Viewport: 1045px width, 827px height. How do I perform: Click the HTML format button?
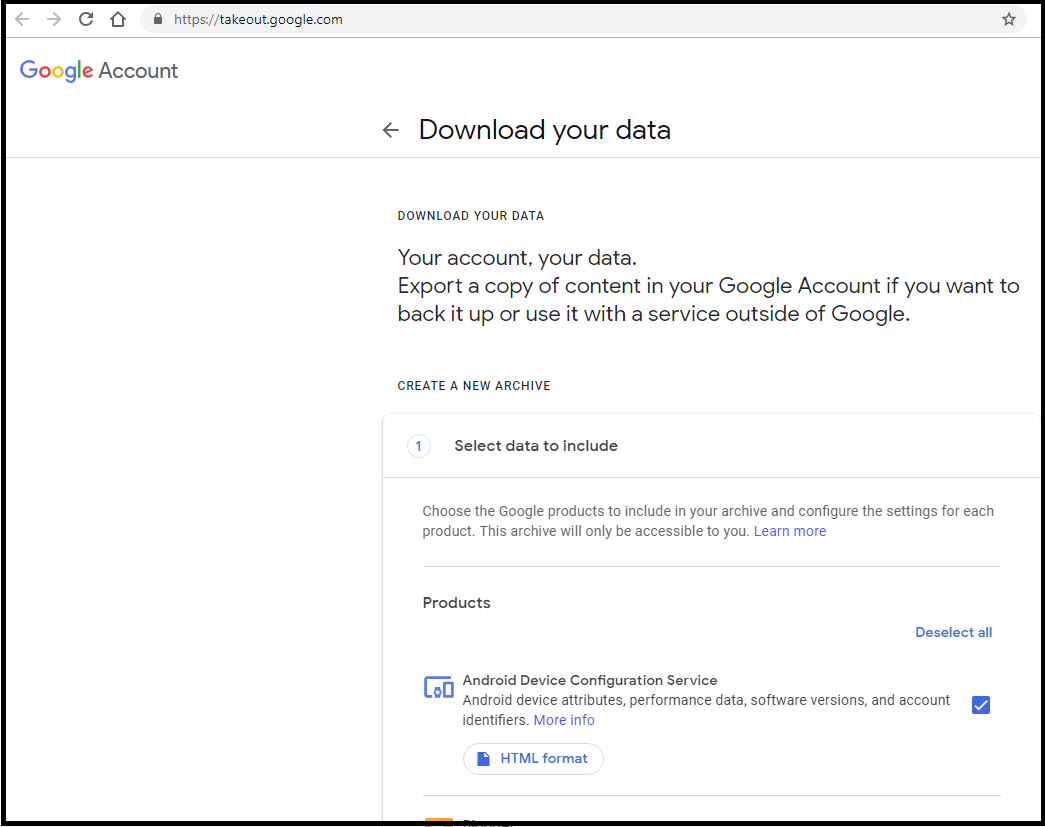click(x=533, y=759)
